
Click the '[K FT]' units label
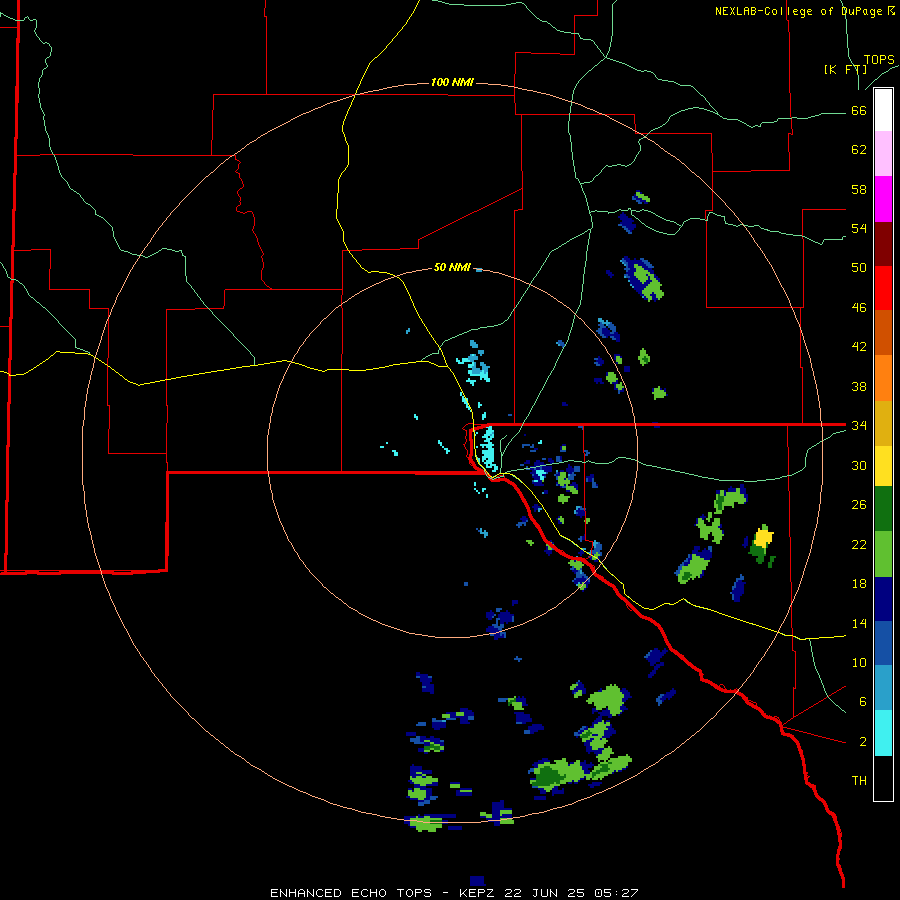pyautogui.click(x=845, y=70)
